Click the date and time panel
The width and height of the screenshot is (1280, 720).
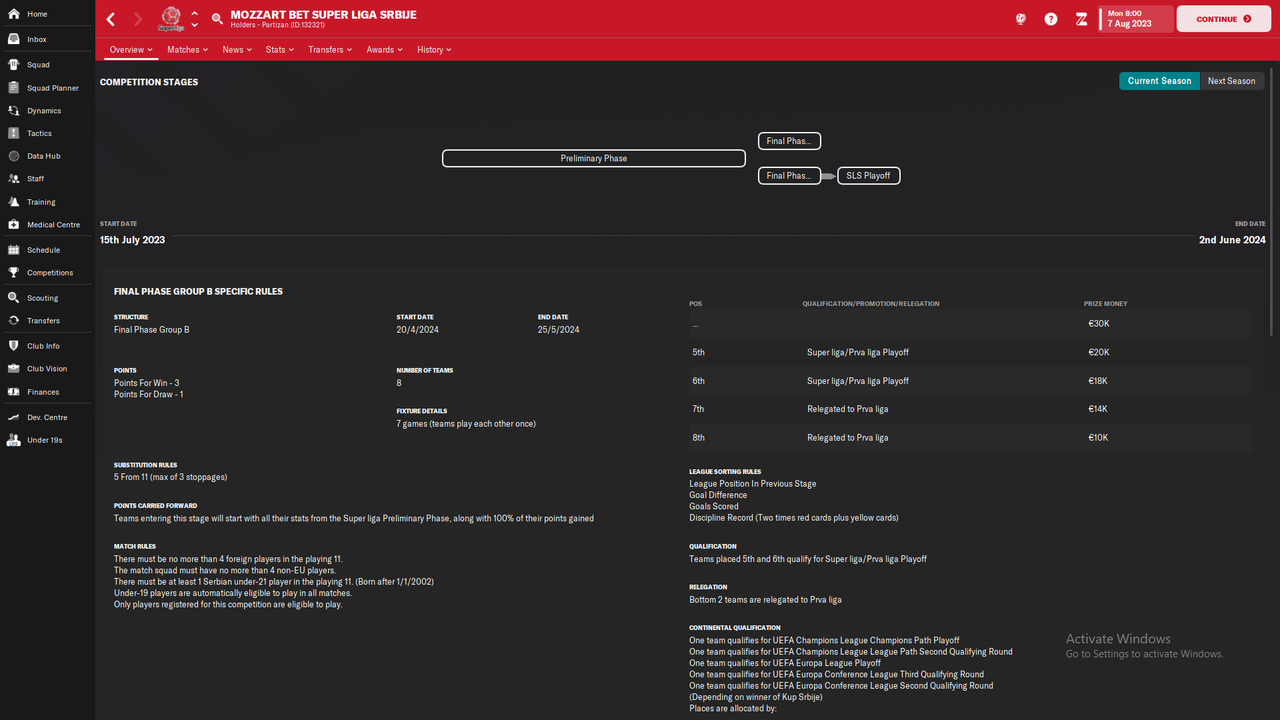click(x=1136, y=19)
